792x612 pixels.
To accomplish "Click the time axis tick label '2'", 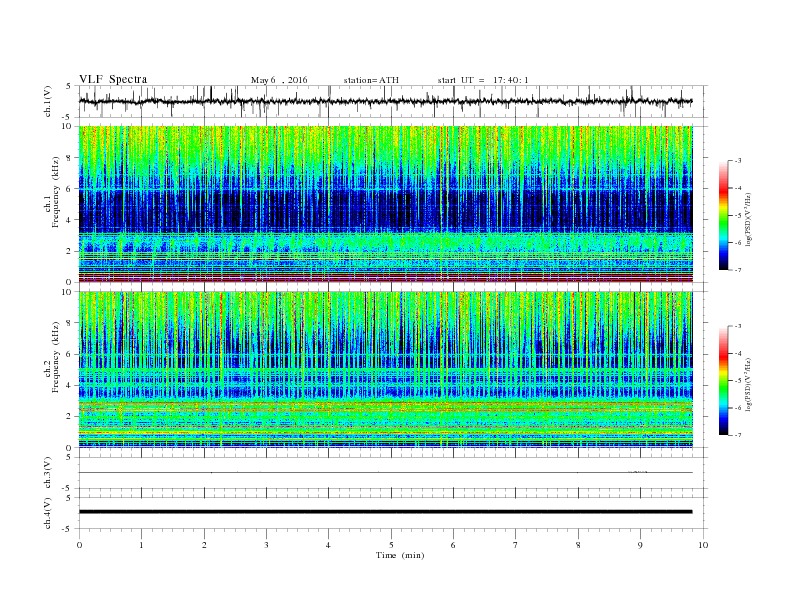I will (x=204, y=545).
